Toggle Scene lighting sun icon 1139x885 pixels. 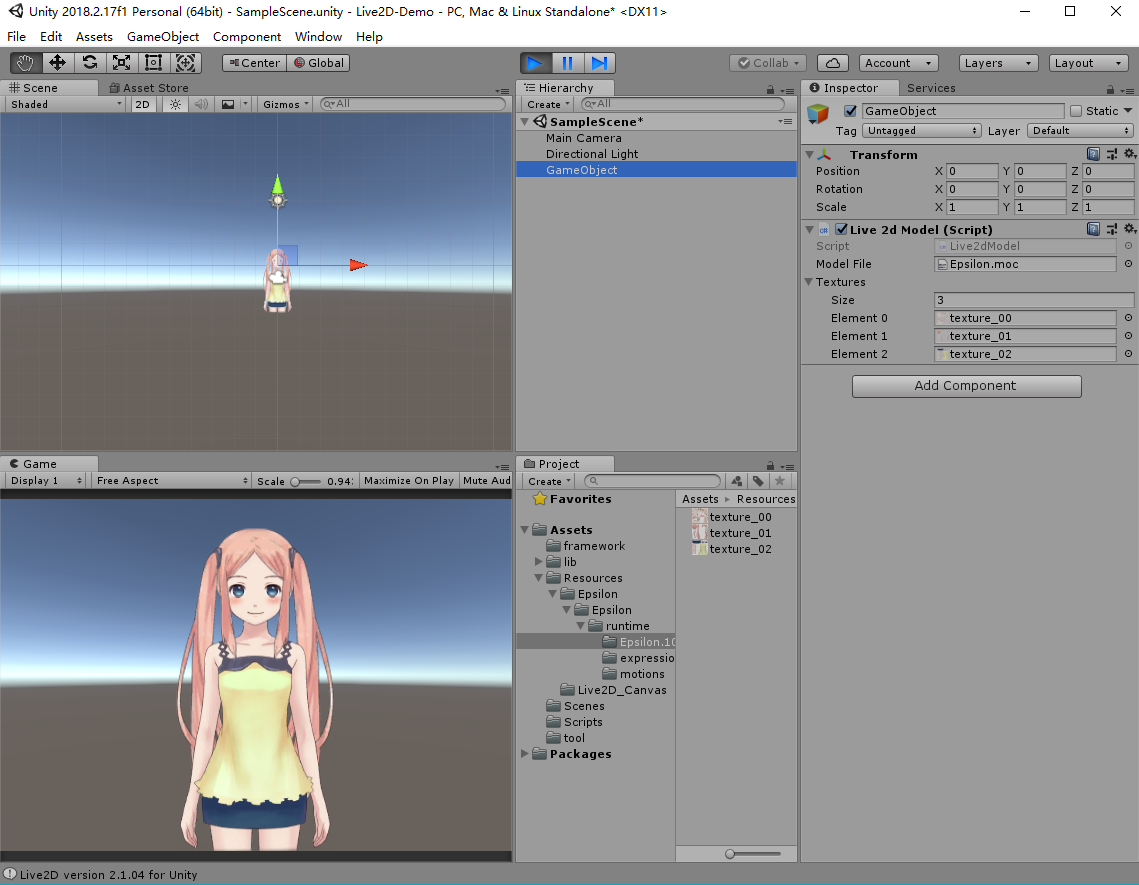pyautogui.click(x=176, y=105)
